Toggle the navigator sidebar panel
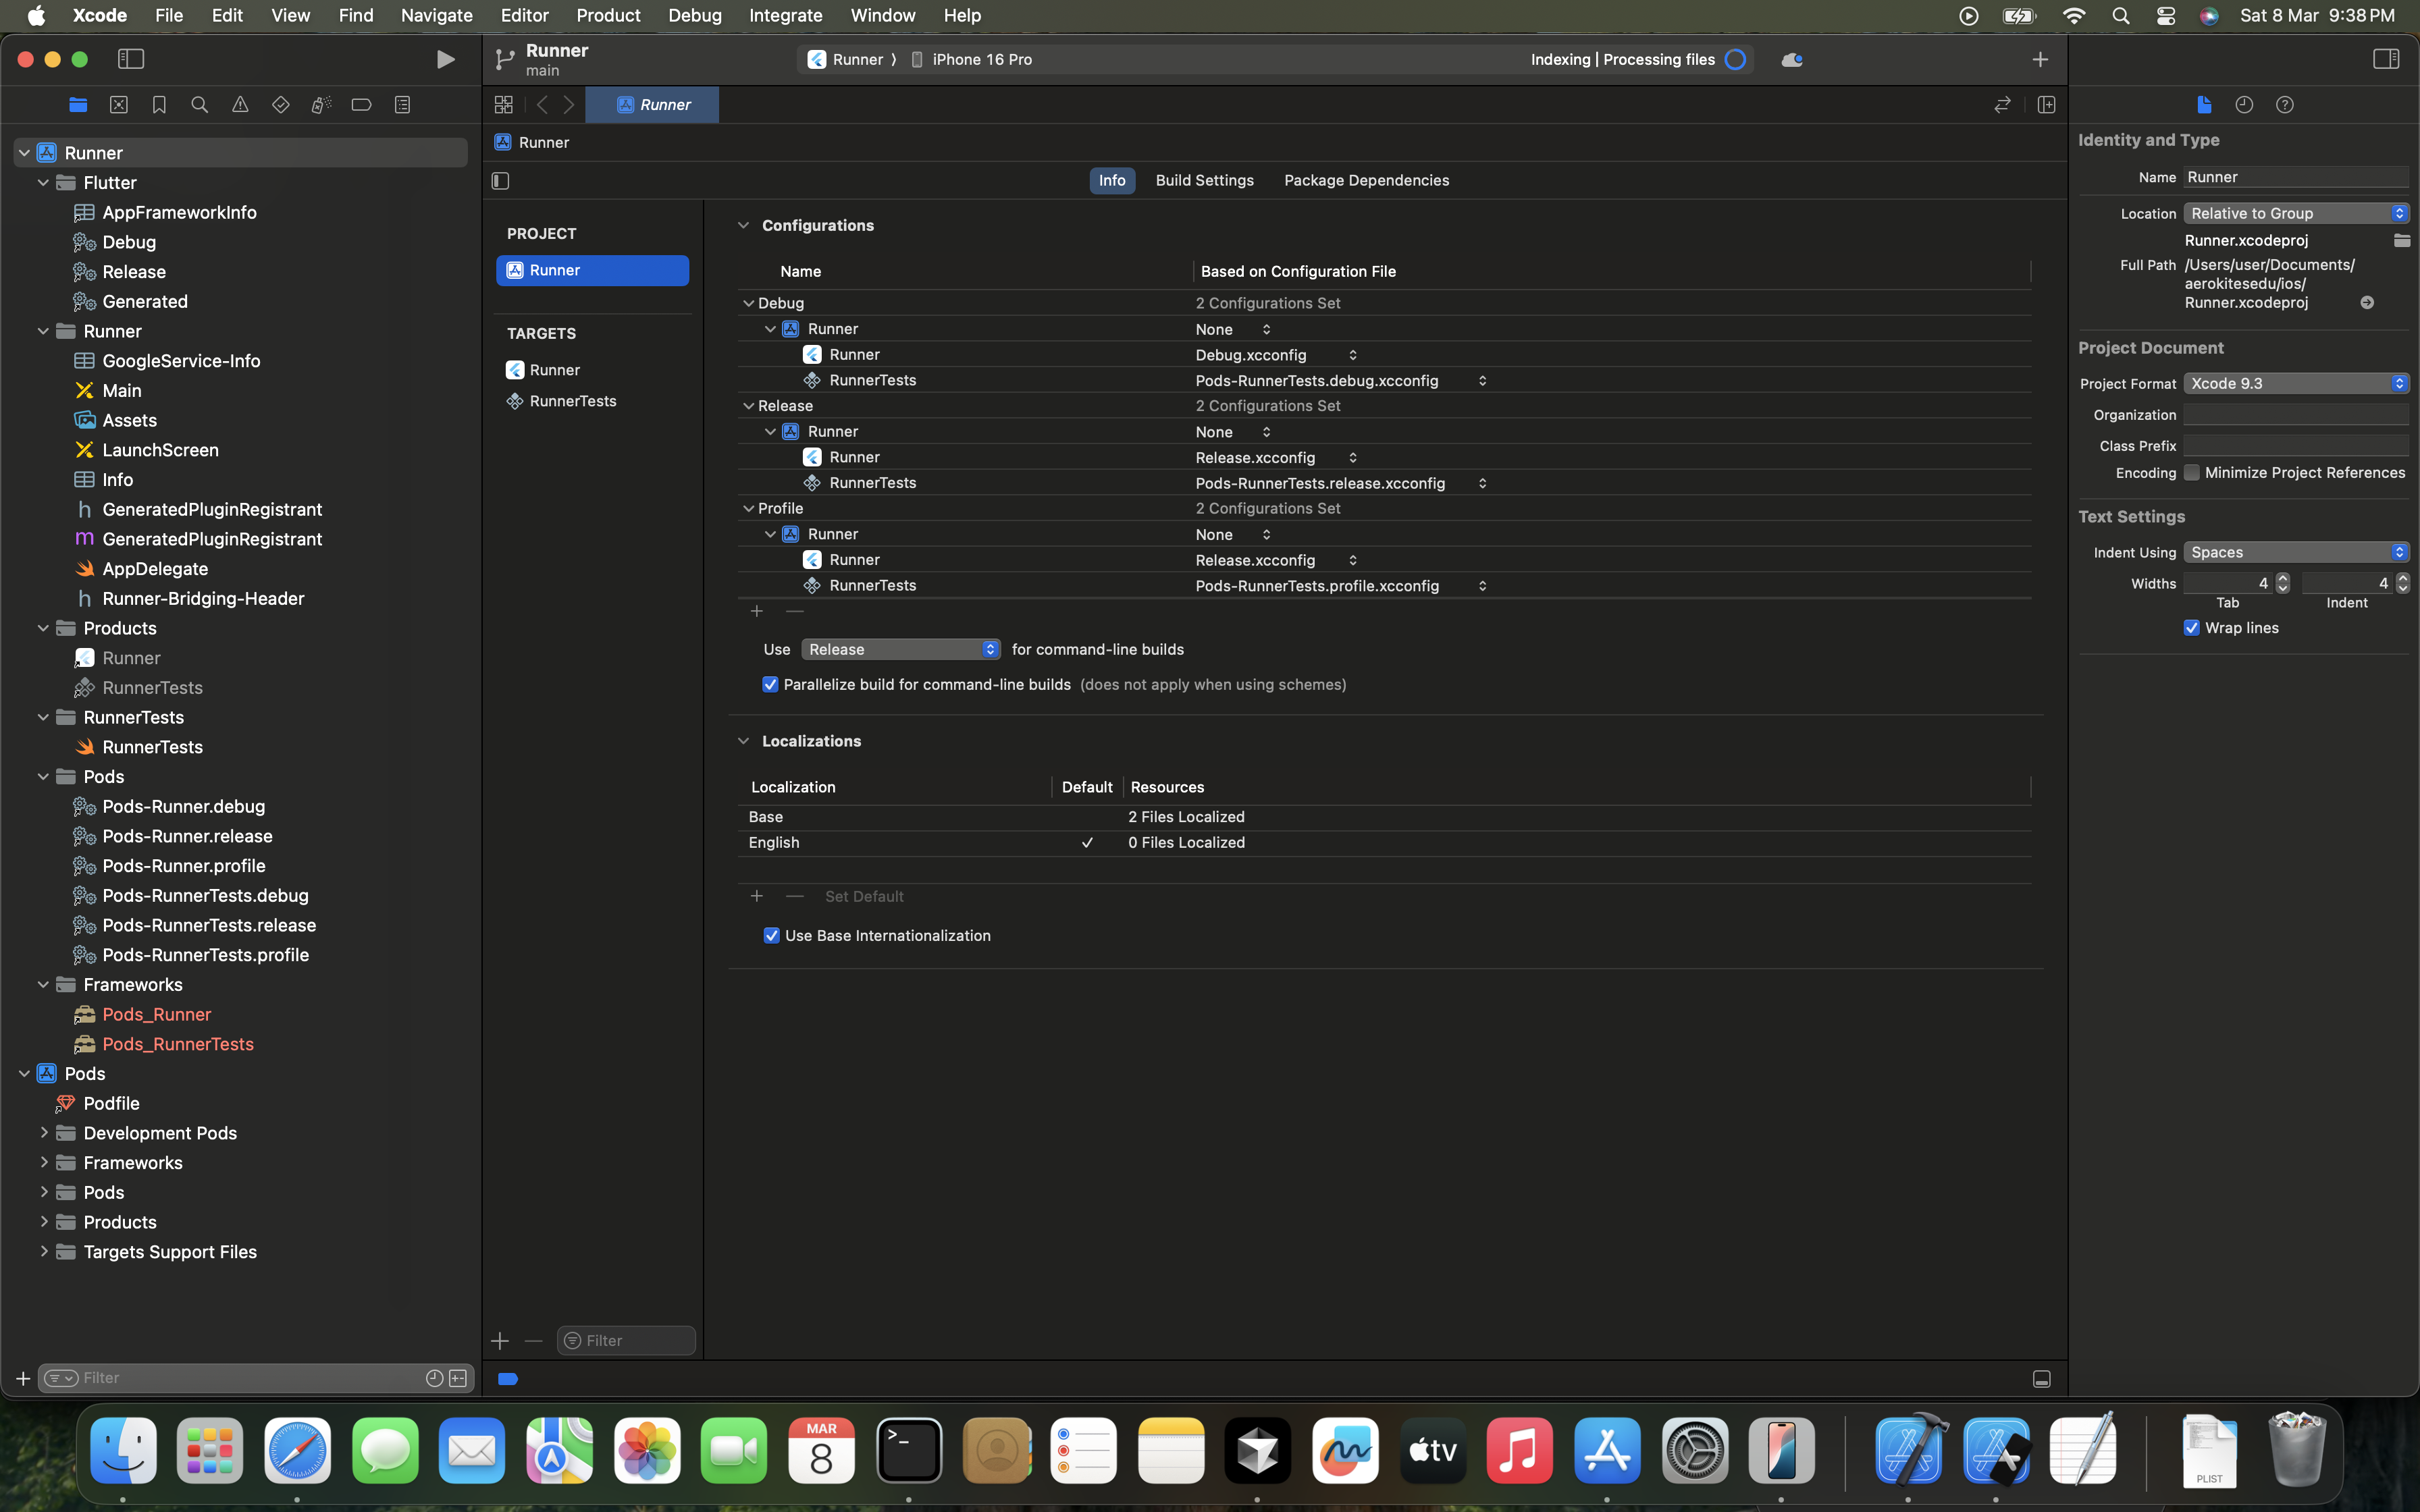The image size is (2420, 1512). point(131,59)
